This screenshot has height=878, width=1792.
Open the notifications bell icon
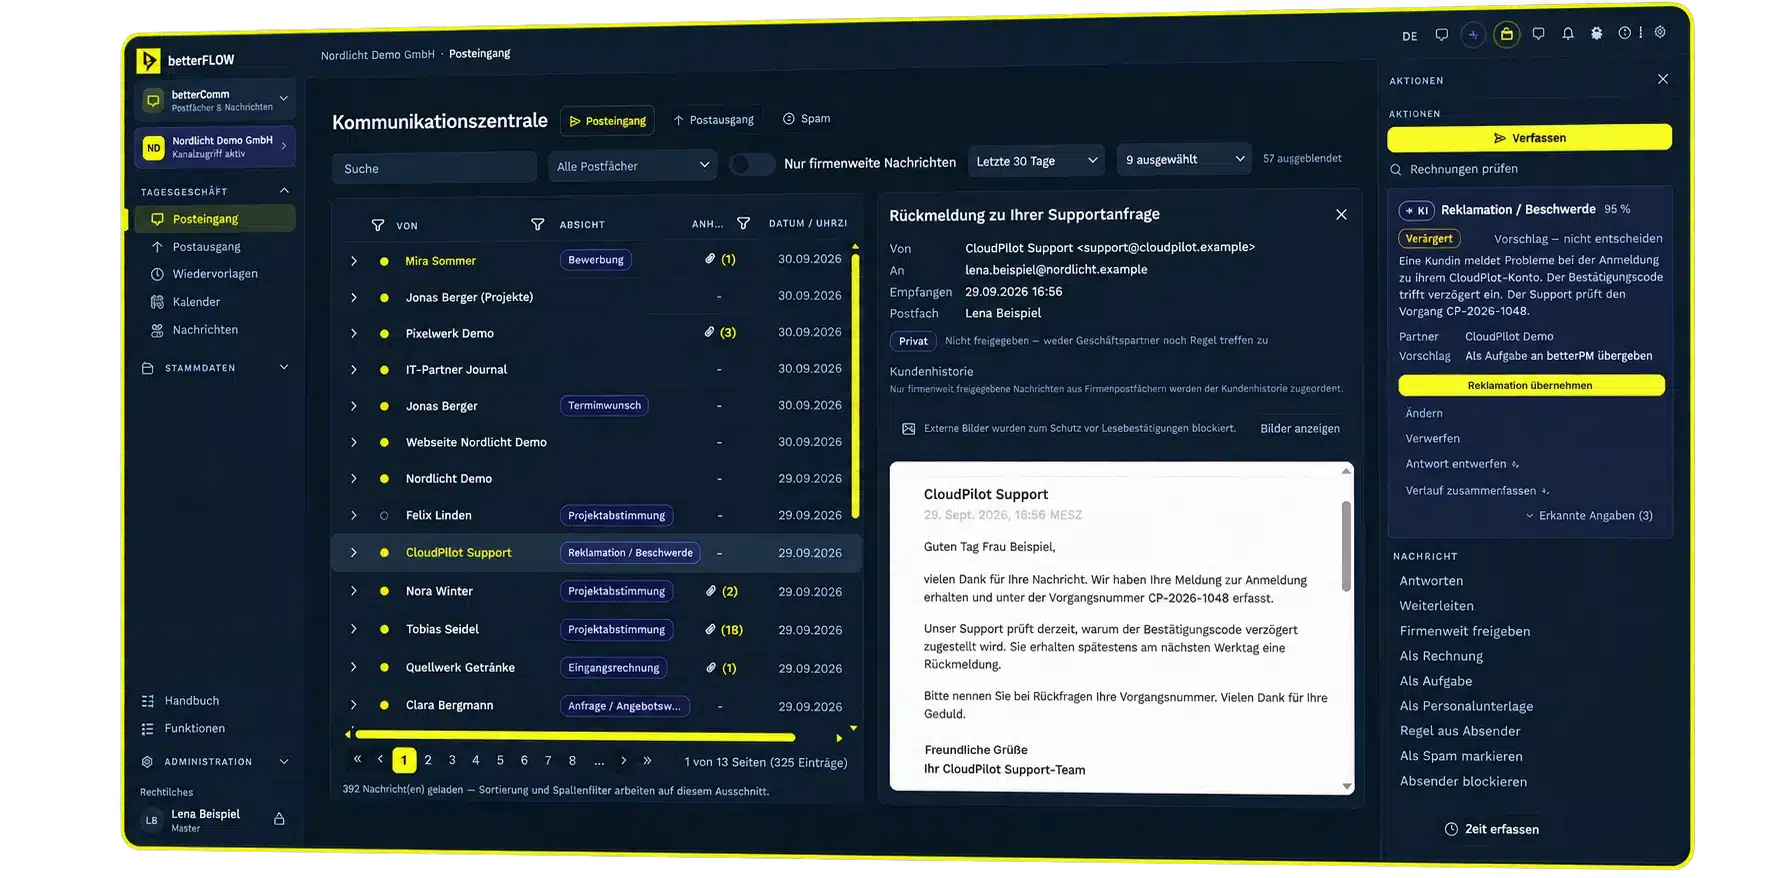coord(1568,34)
